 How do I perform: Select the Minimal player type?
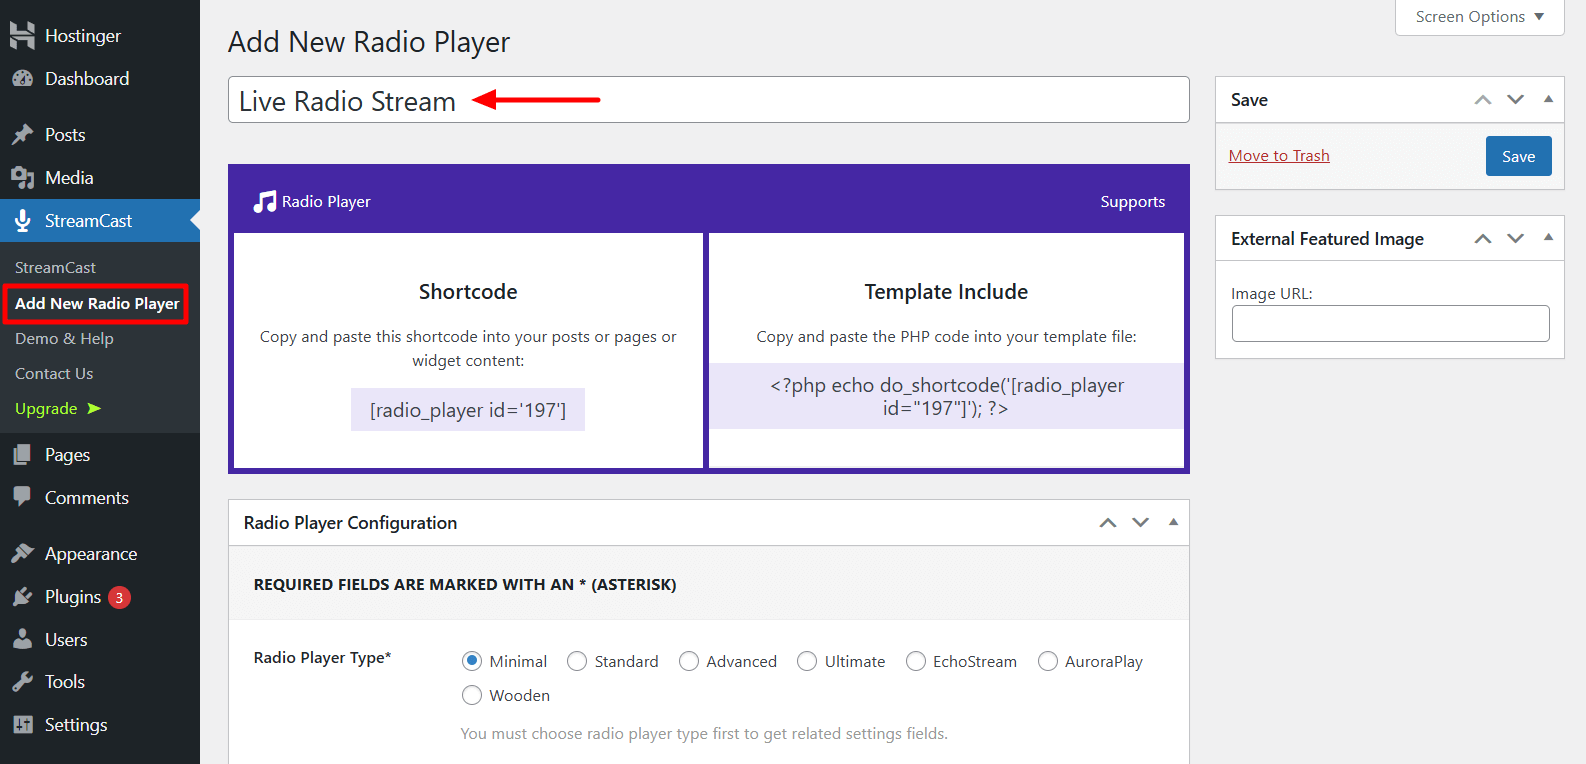[x=472, y=661]
